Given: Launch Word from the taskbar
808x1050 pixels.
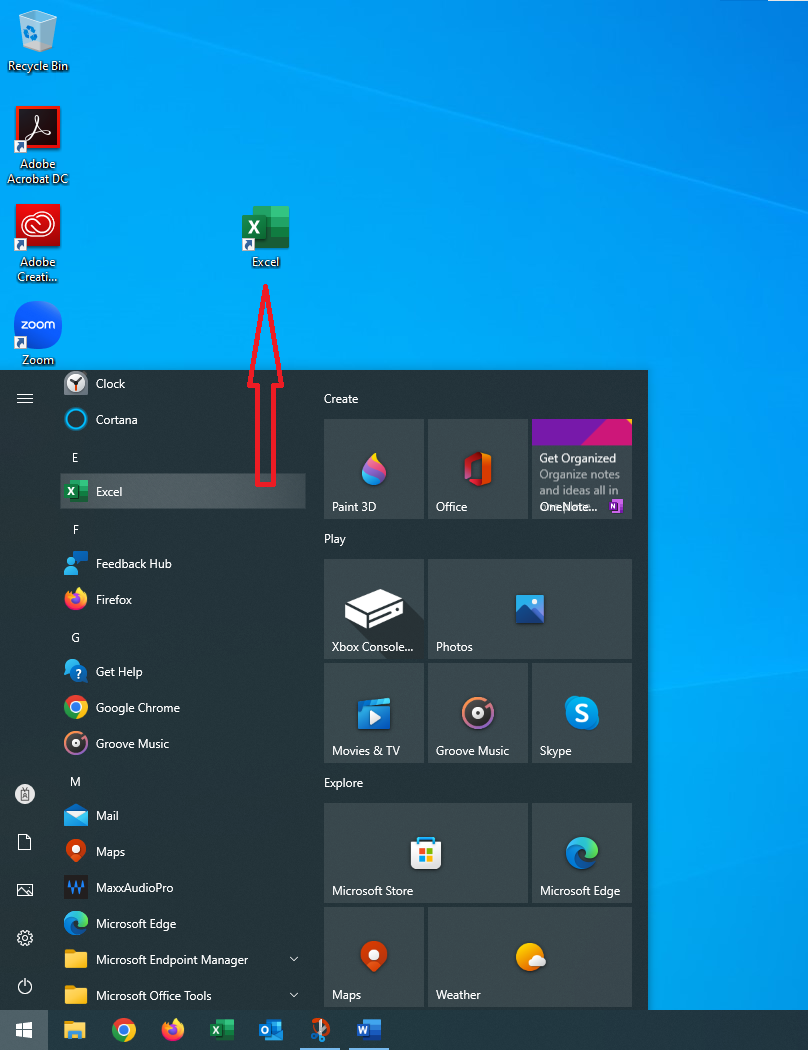Looking at the screenshot, I should pos(368,1030).
